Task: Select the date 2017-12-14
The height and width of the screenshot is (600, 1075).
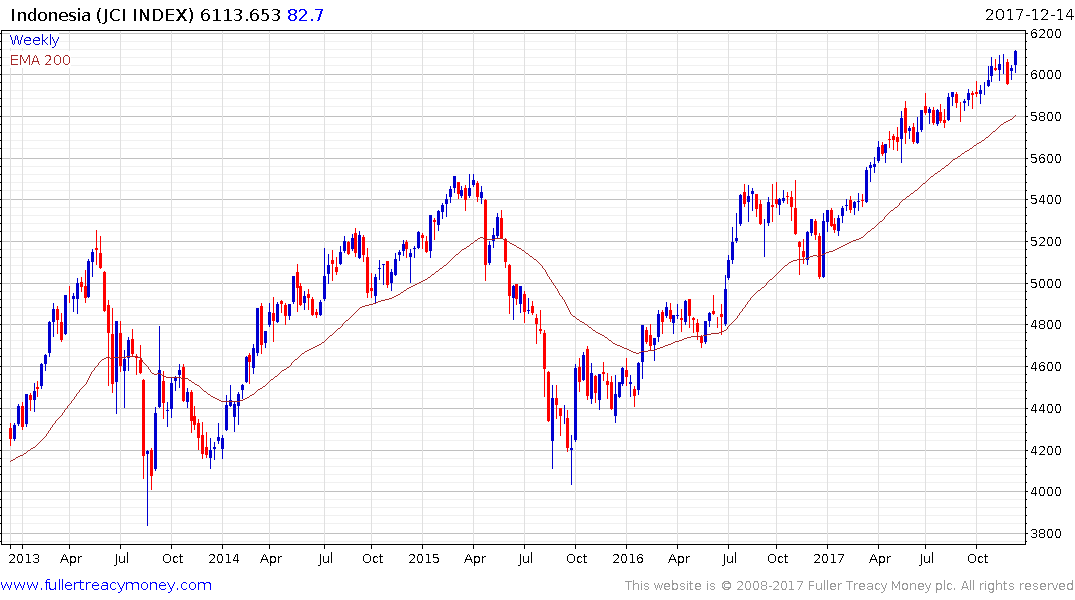Action: [1029, 15]
